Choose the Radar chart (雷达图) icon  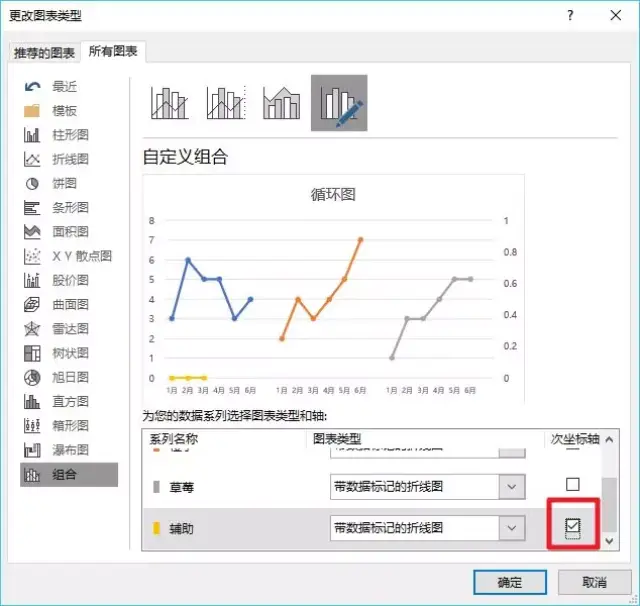tap(32, 329)
